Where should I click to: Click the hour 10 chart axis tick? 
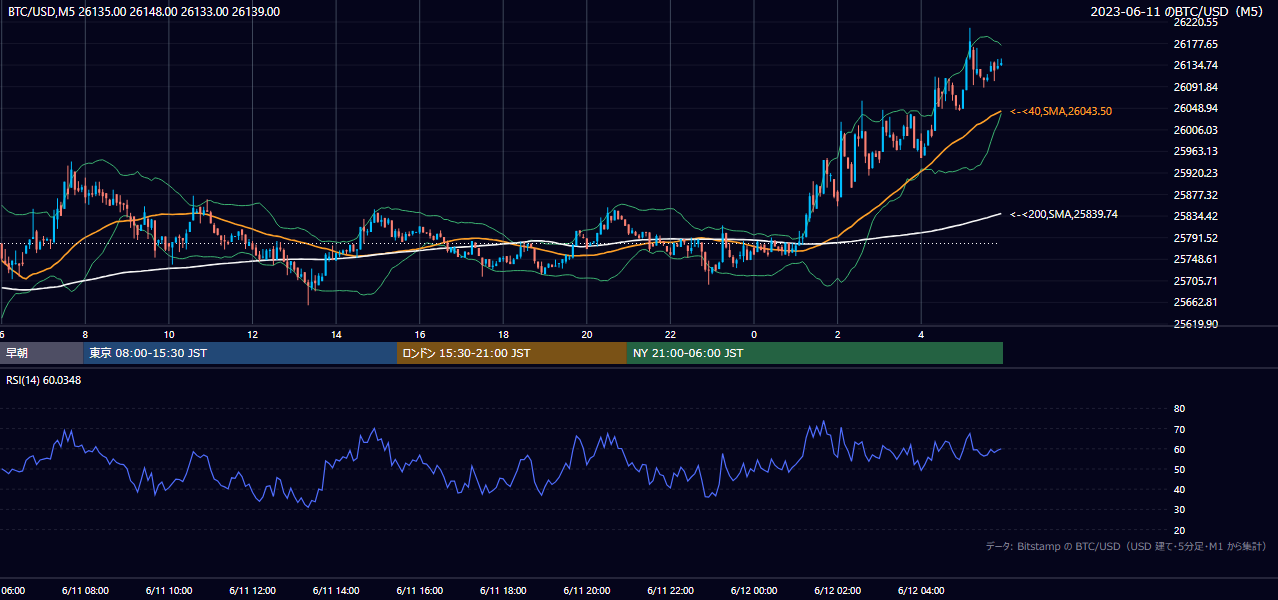click(x=169, y=335)
